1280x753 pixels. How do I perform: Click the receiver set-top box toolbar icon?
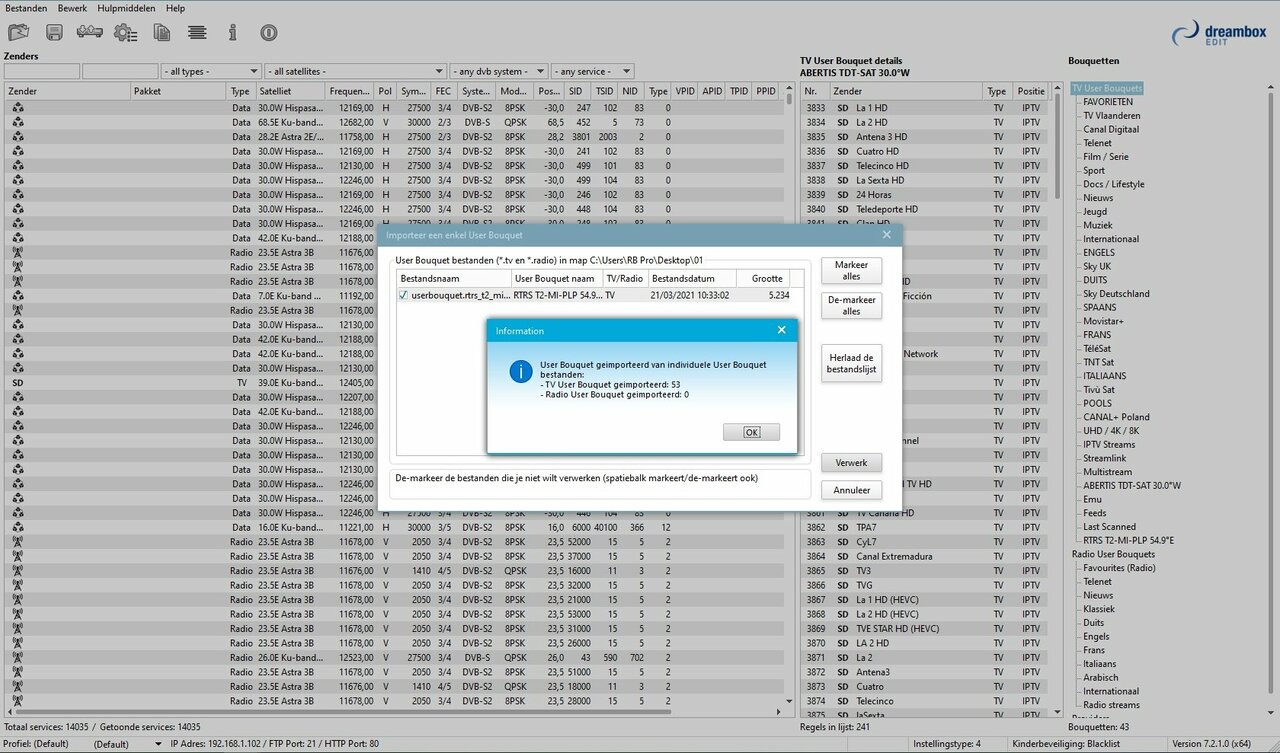pos(89,33)
